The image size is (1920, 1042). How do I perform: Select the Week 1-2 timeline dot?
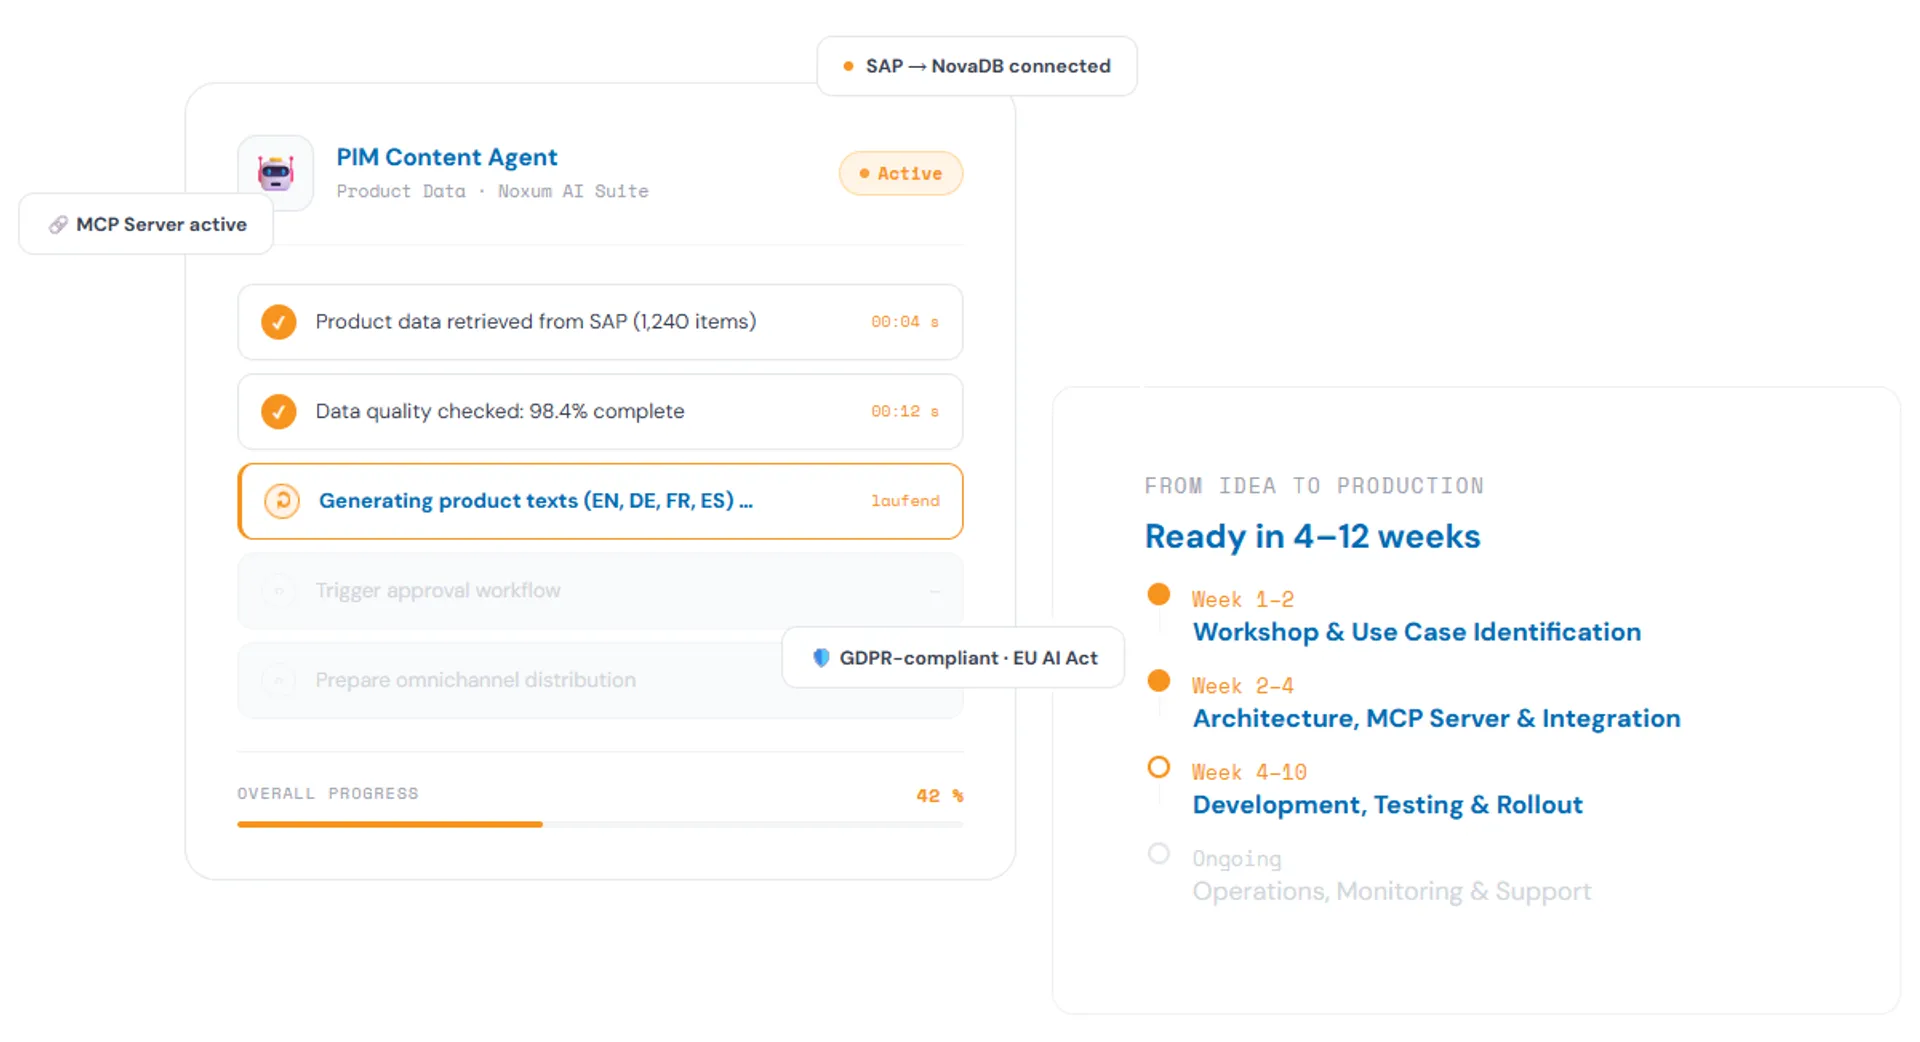[x=1158, y=594]
